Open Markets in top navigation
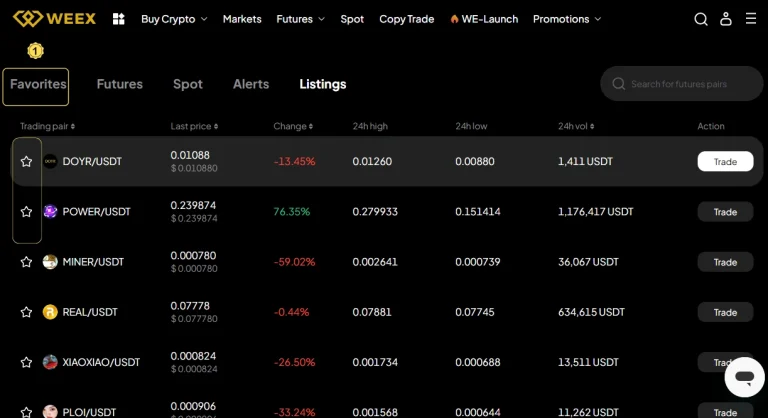Image resolution: width=768 pixels, height=418 pixels. tap(242, 19)
